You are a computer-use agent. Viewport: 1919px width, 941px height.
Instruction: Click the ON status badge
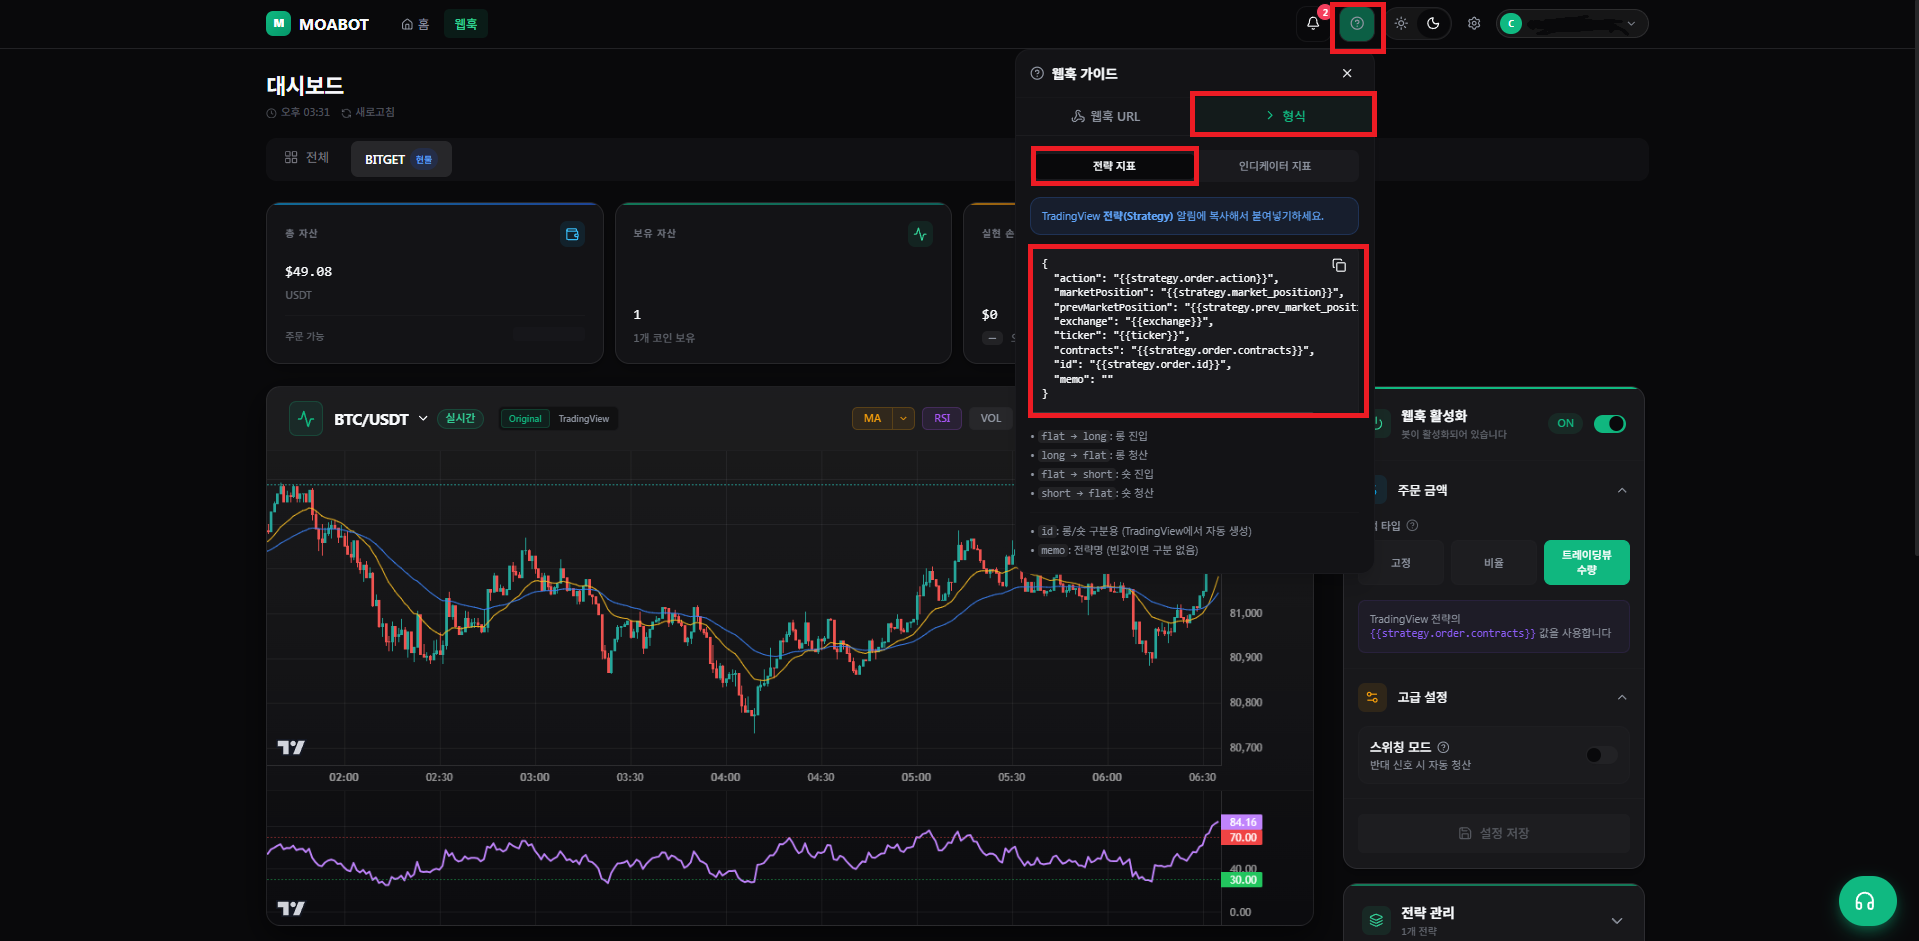pyautogui.click(x=1565, y=424)
